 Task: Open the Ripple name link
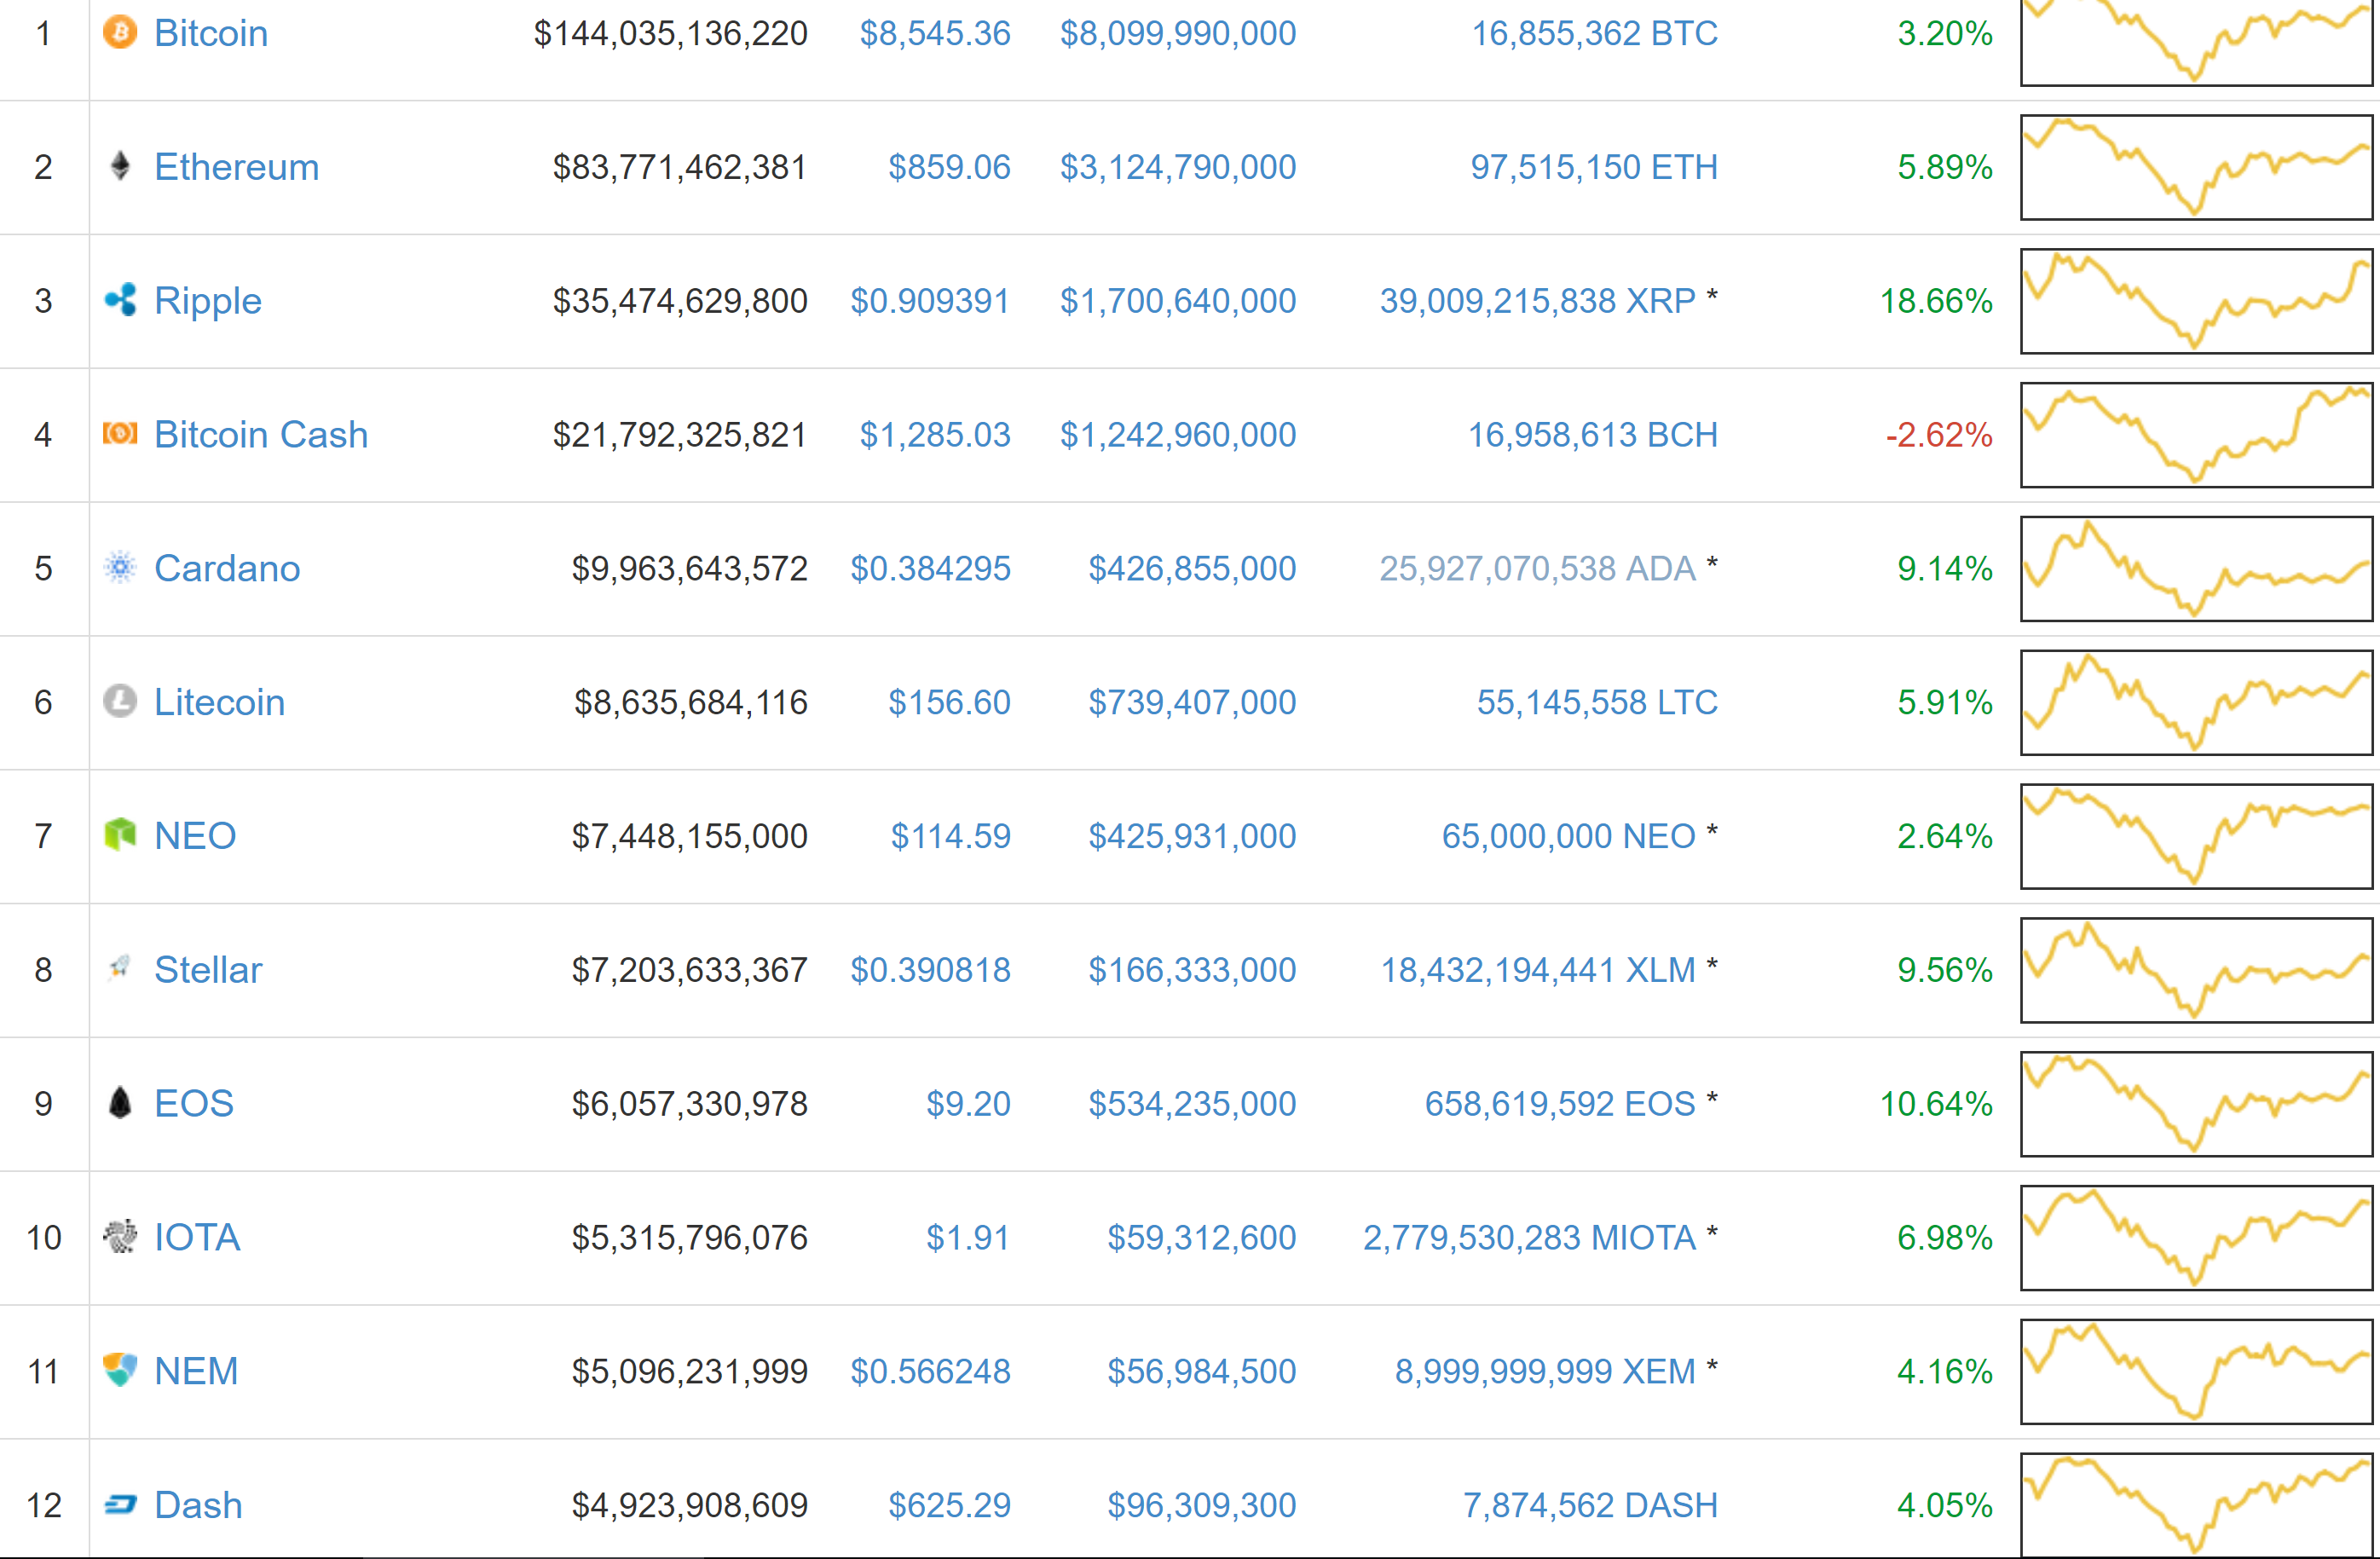(208, 301)
